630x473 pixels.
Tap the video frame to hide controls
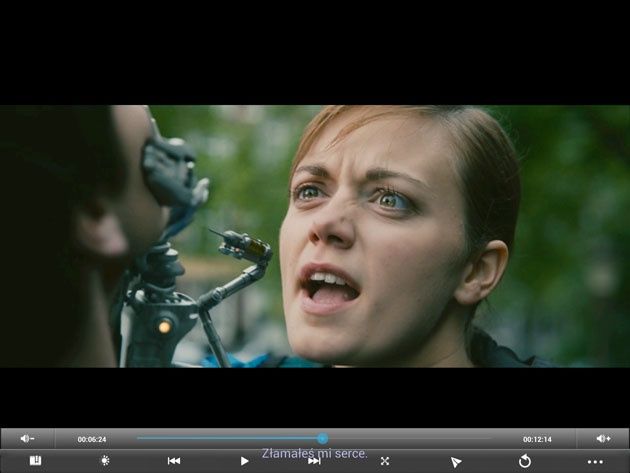click(x=315, y=236)
